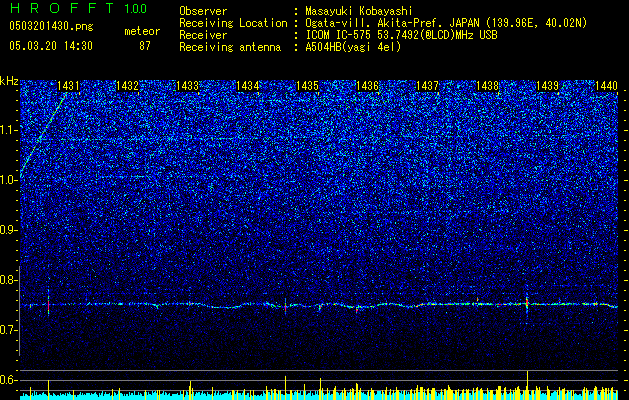Click the Receiver field label
Screen dimensions: 629x400
click(203, 35)
